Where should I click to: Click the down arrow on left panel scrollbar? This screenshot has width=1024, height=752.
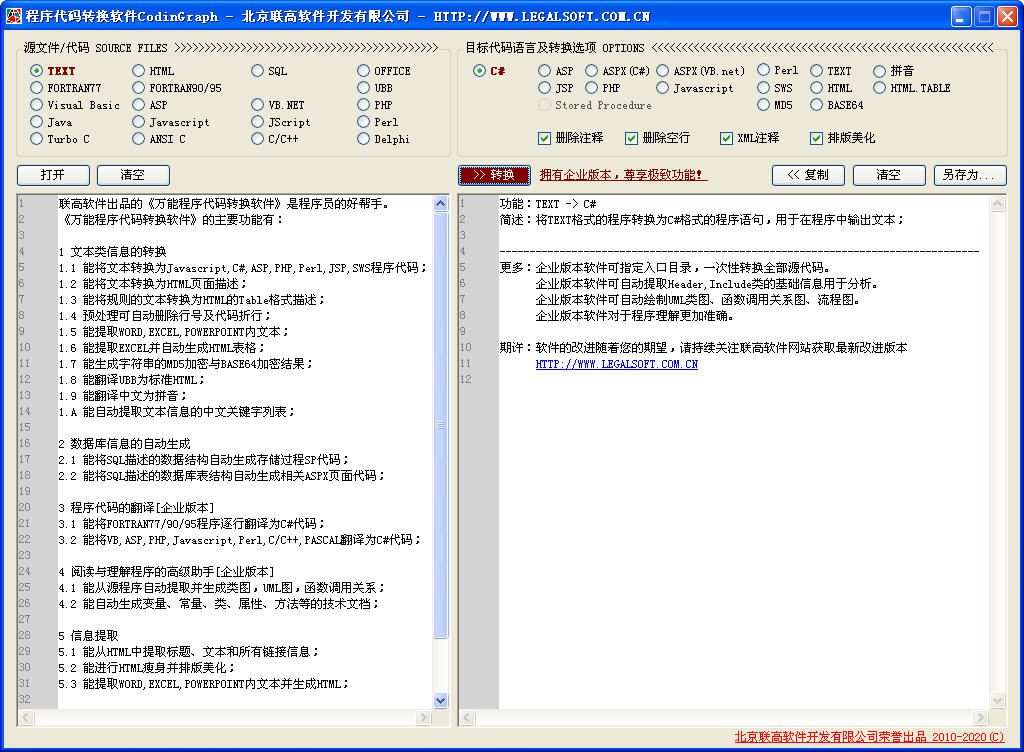coord(440,701)
